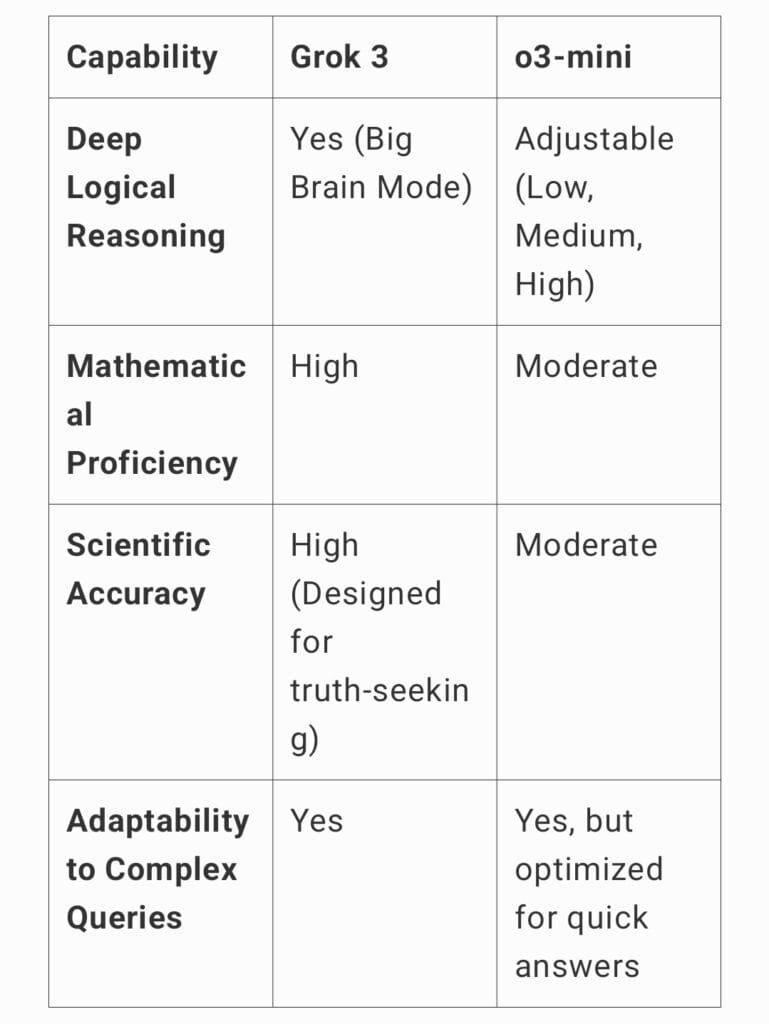Select the Deep Logical Reasoning row label
Viewport: 769px width, 1024px height.
(x=145, y=187)
